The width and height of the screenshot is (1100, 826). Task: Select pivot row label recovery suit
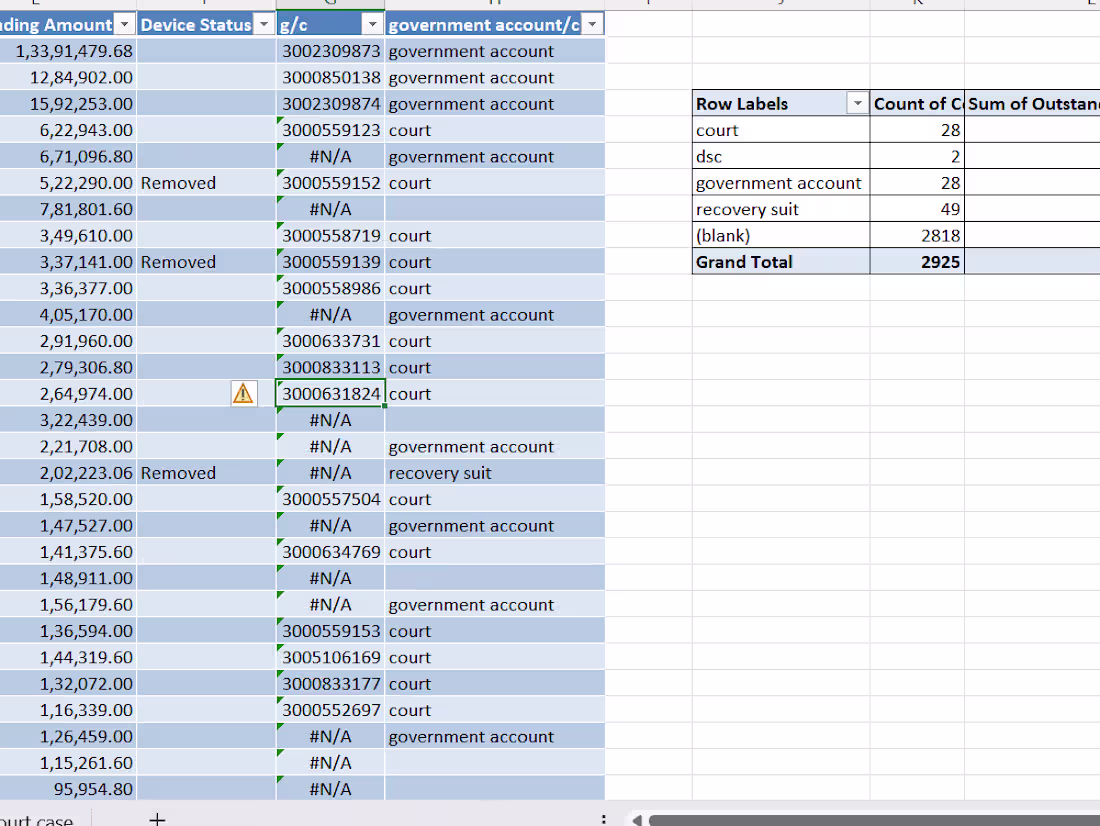[781, 209]
